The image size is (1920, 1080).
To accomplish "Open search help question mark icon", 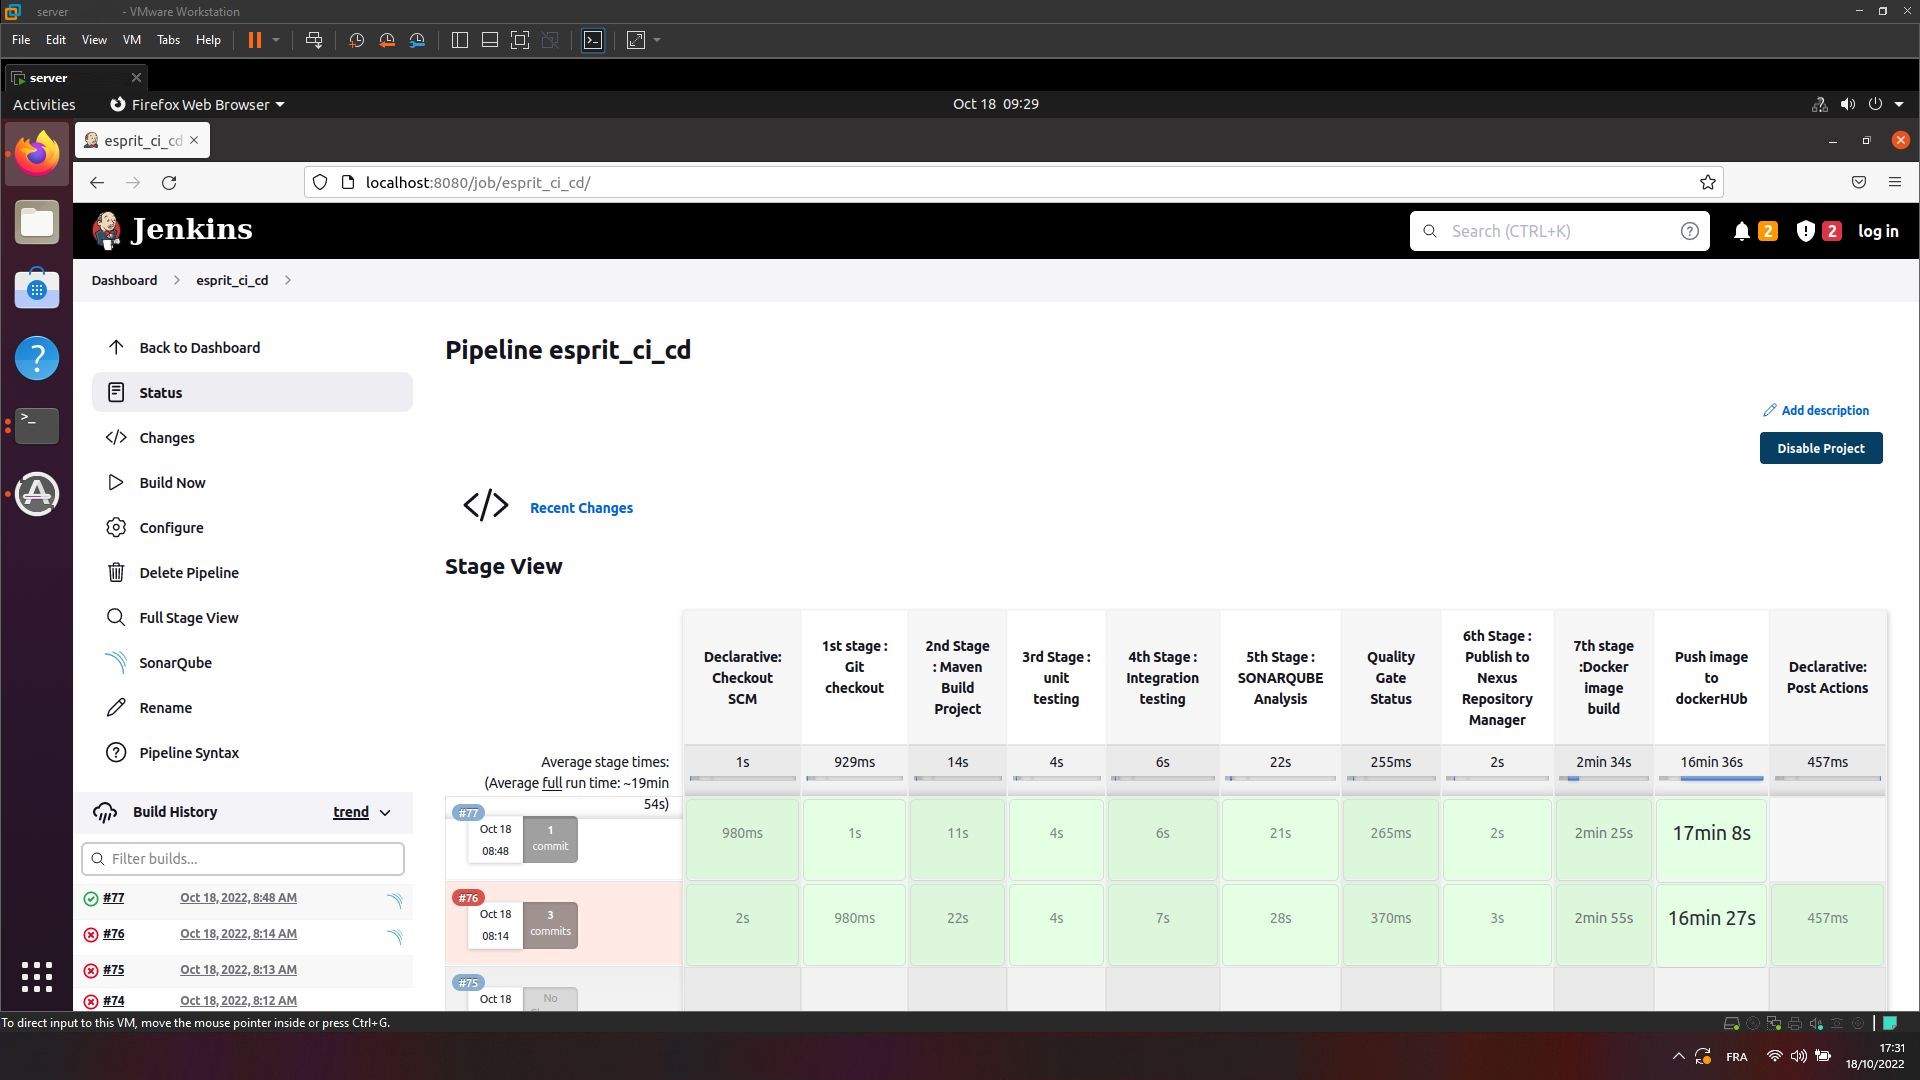I will [x=1689, y=231].
